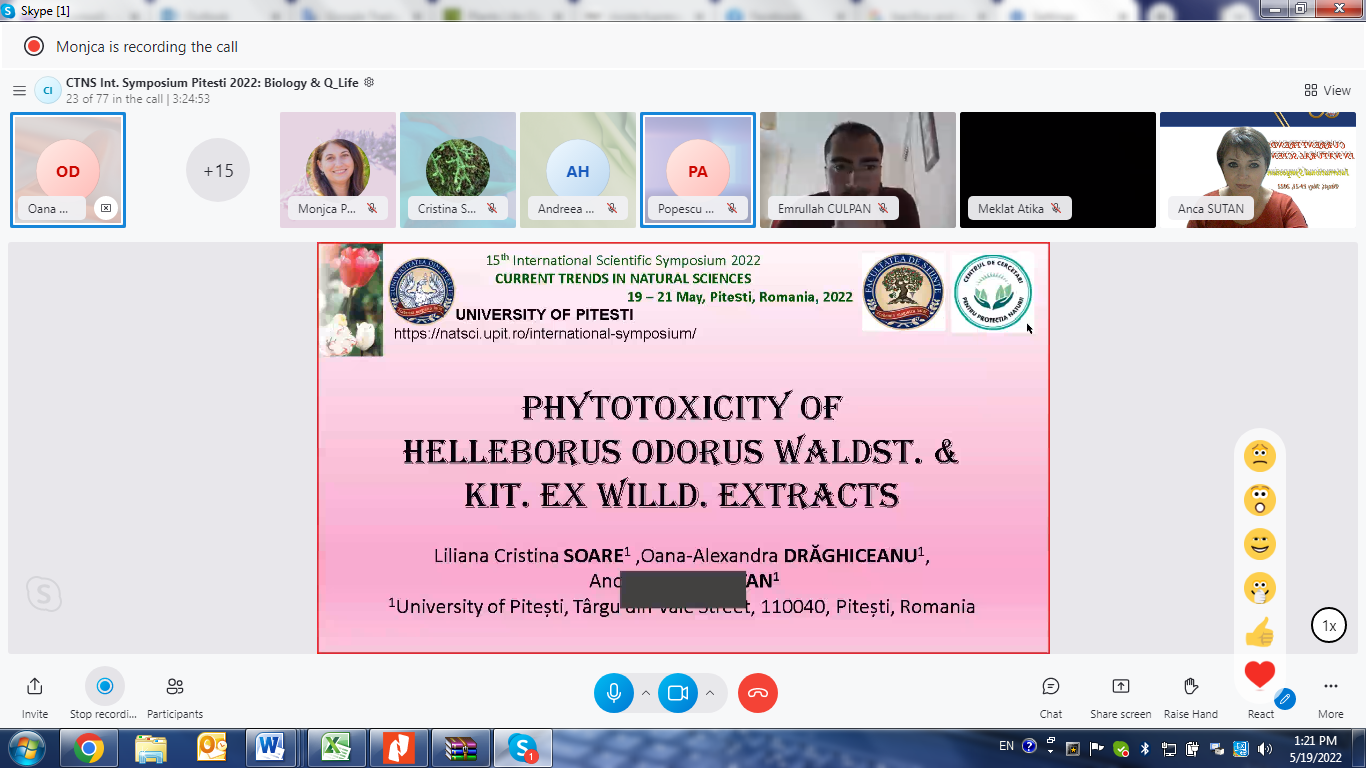Viewport: 1366px width, 768px height.
Task: Select Emrullah CULPAN's video thumbnail
Action: point(857,165)
